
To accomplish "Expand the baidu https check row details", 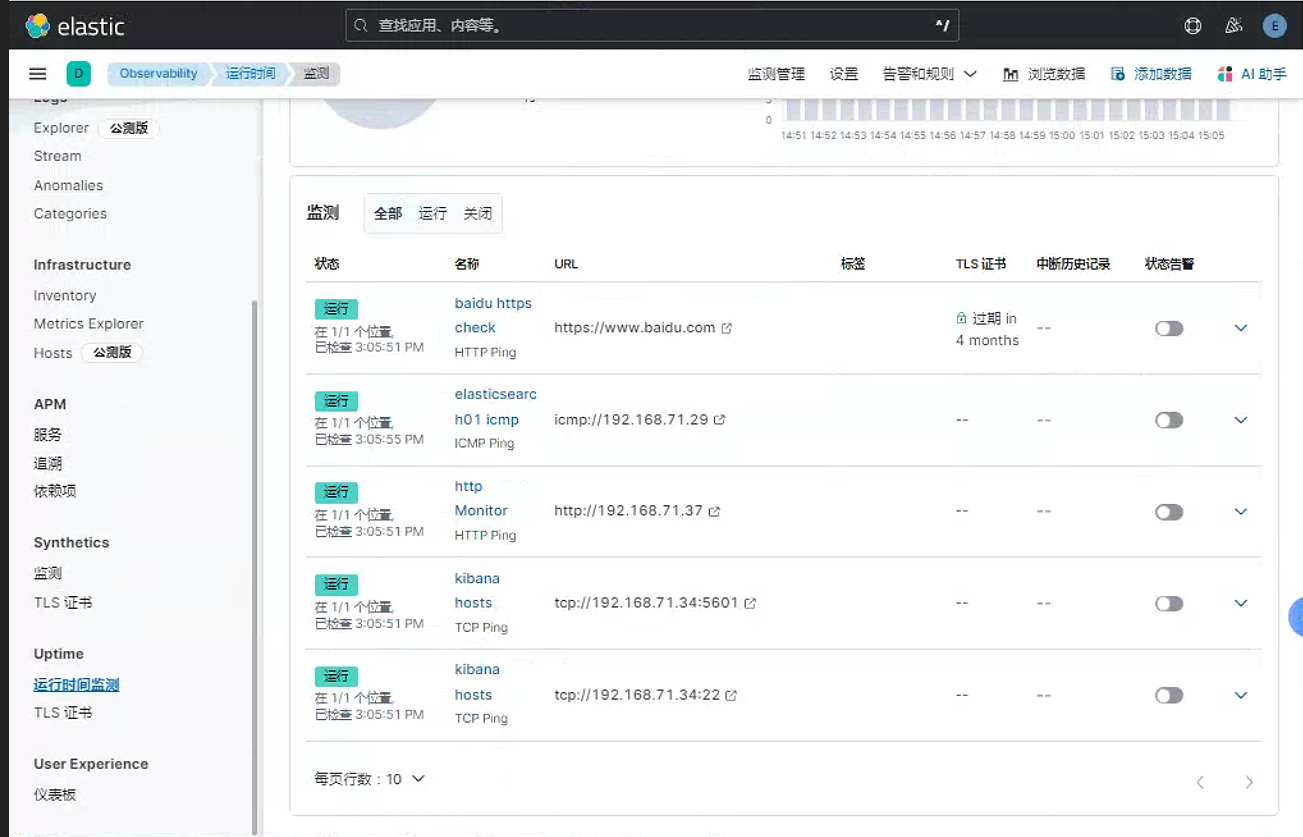I will 1241,328.
